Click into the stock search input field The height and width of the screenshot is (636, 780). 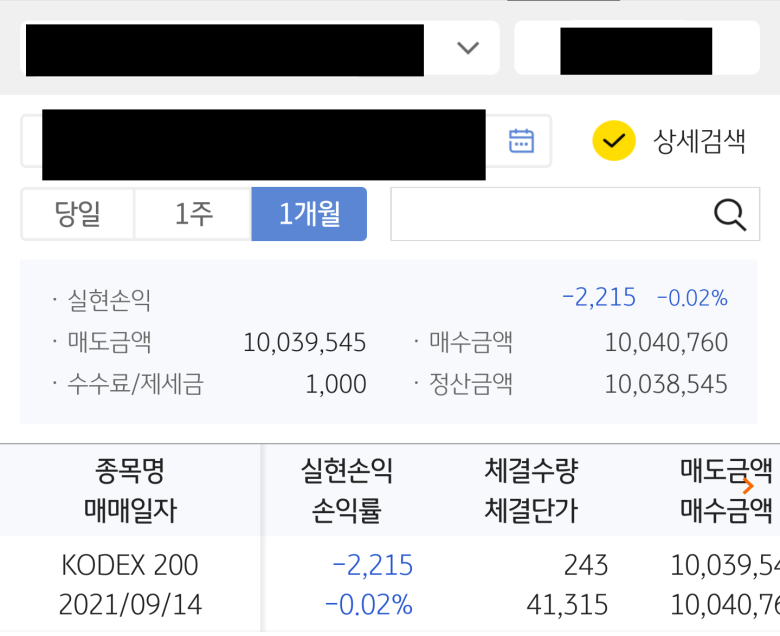[x=575, y=214]
